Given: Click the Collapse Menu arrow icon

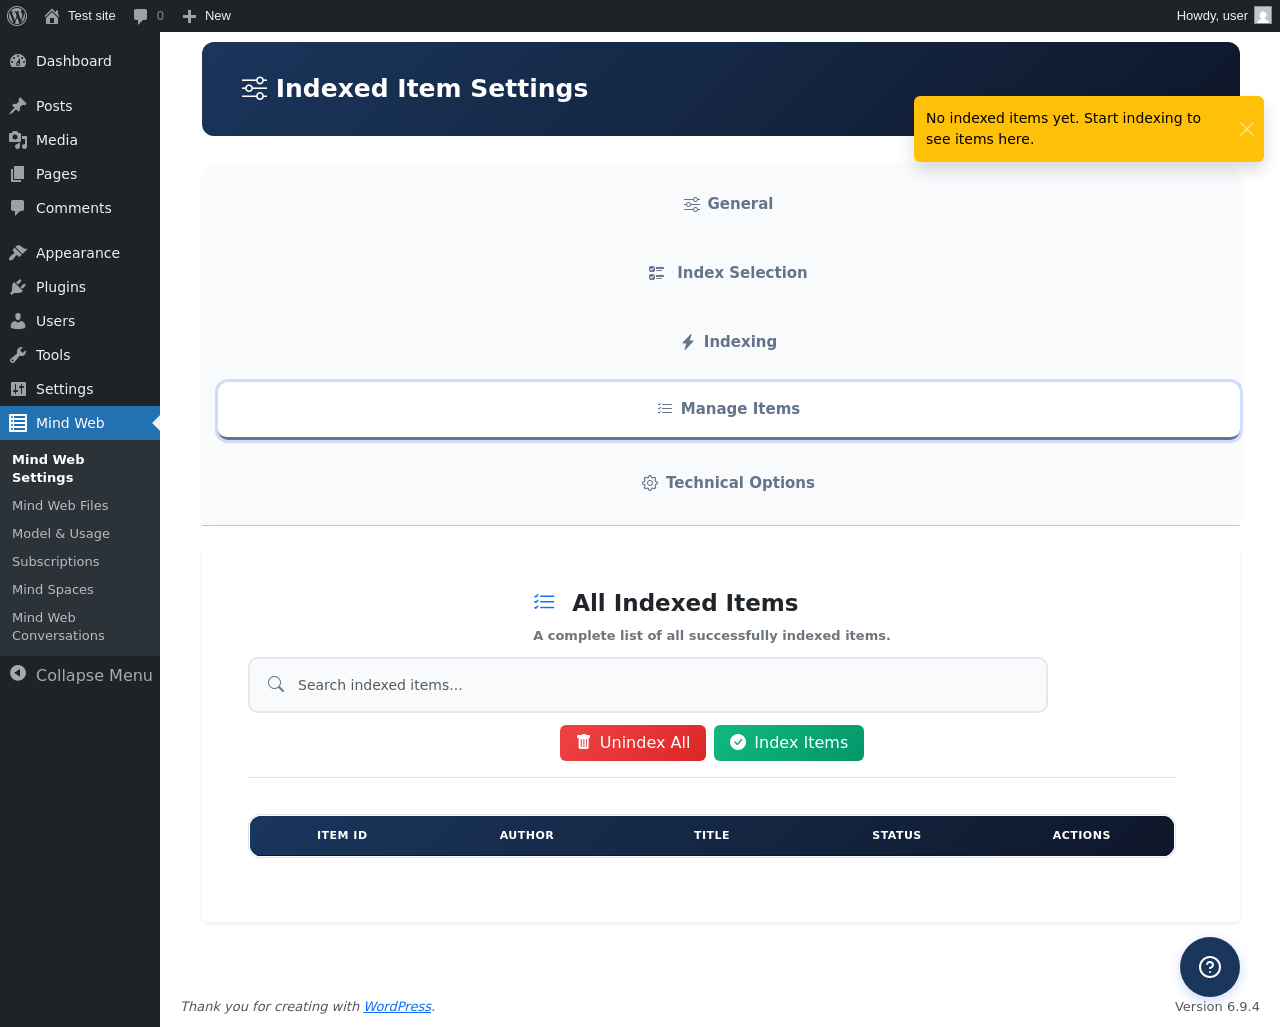Looking at the screenshot, I should coord(18,674).
